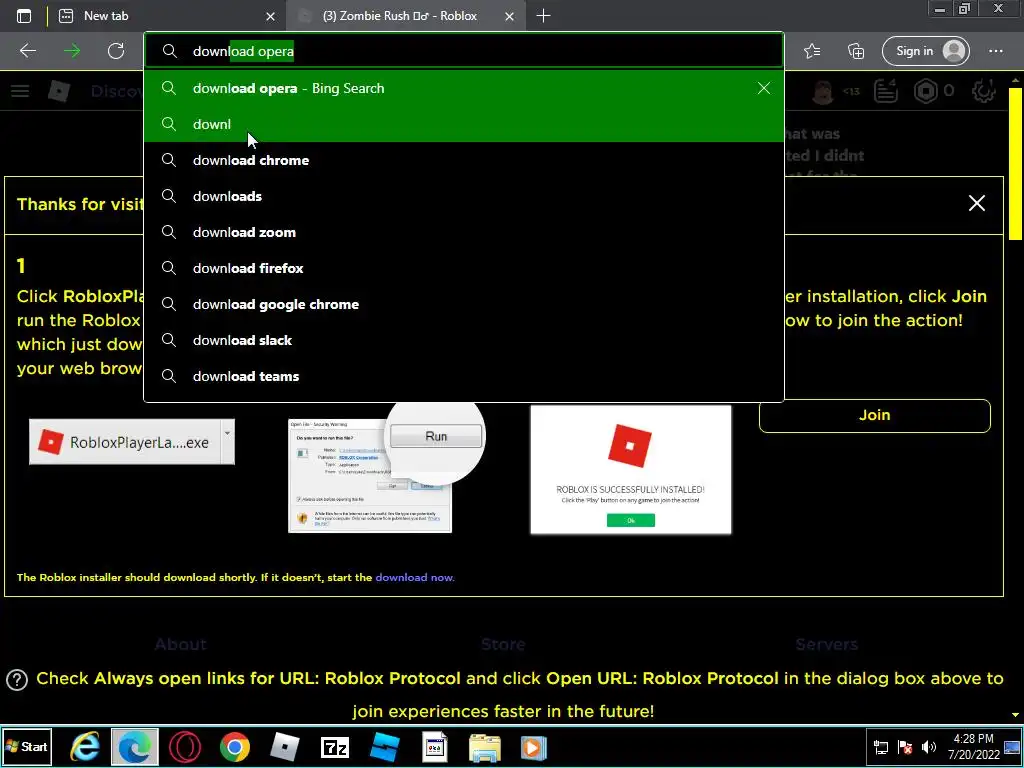Open the Robux balance icon
This screenshot has width=1024, height=768.
[925, 91]
